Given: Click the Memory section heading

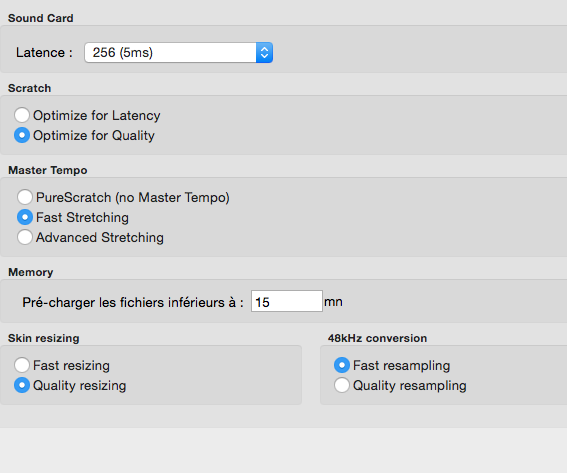Looking at the screenshot, I should 31,272.
